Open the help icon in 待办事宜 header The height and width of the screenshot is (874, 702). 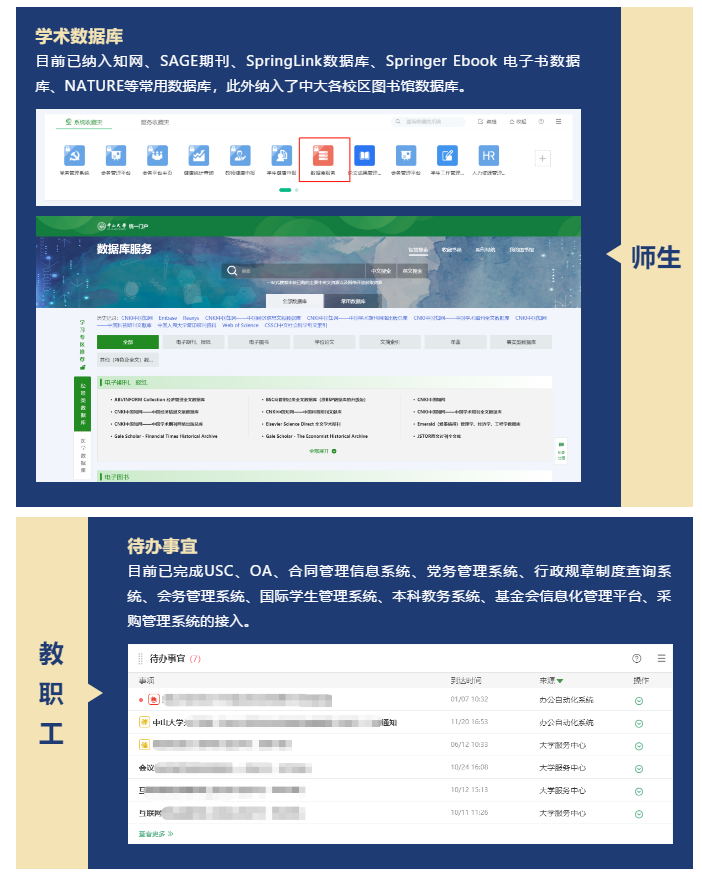[x=636, y=659]
